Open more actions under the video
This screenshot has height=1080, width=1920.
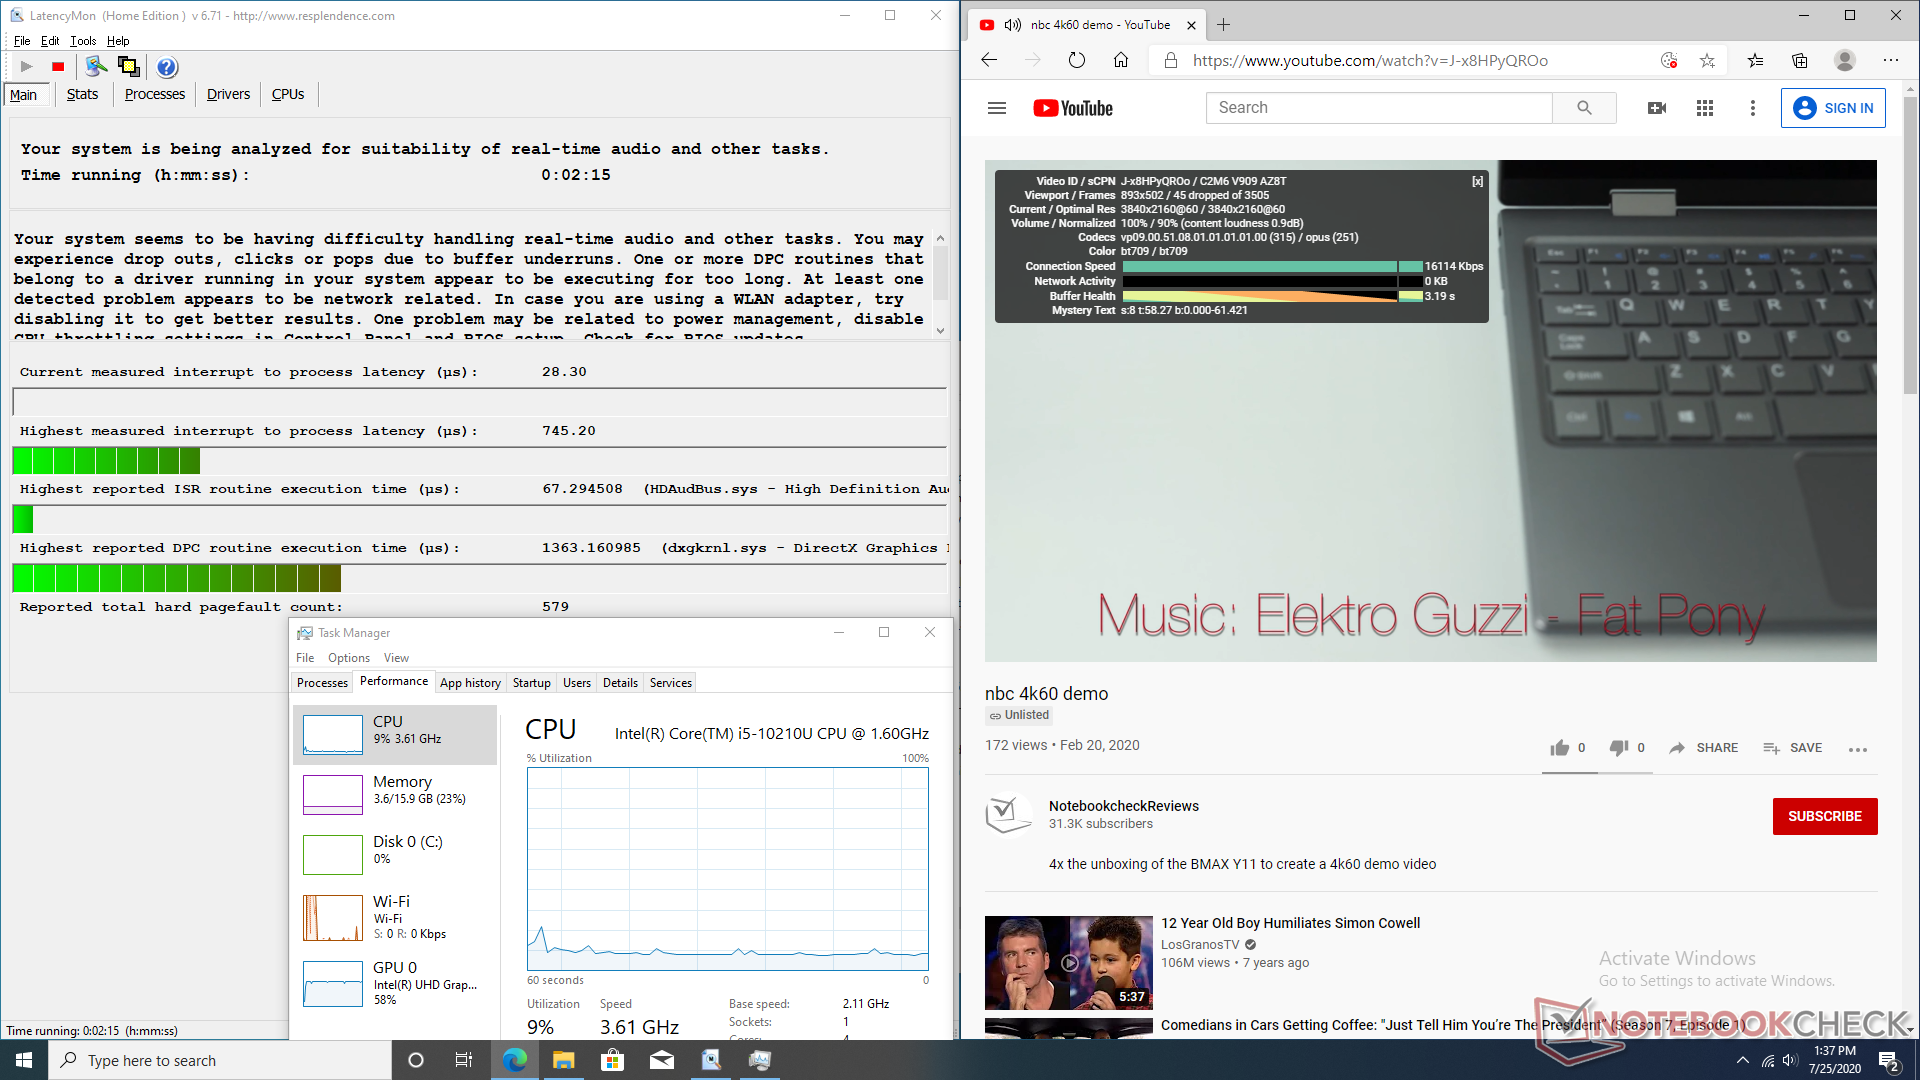[x=1858, y=749]
